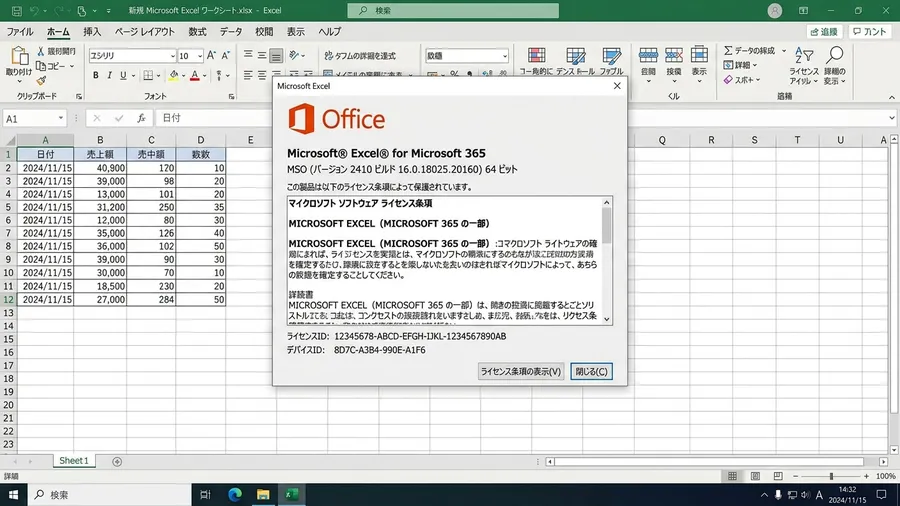Image resolution: width=900 pixels, height=506 pixels.
Task: Click the format cells icon
Action: point(699,55)
